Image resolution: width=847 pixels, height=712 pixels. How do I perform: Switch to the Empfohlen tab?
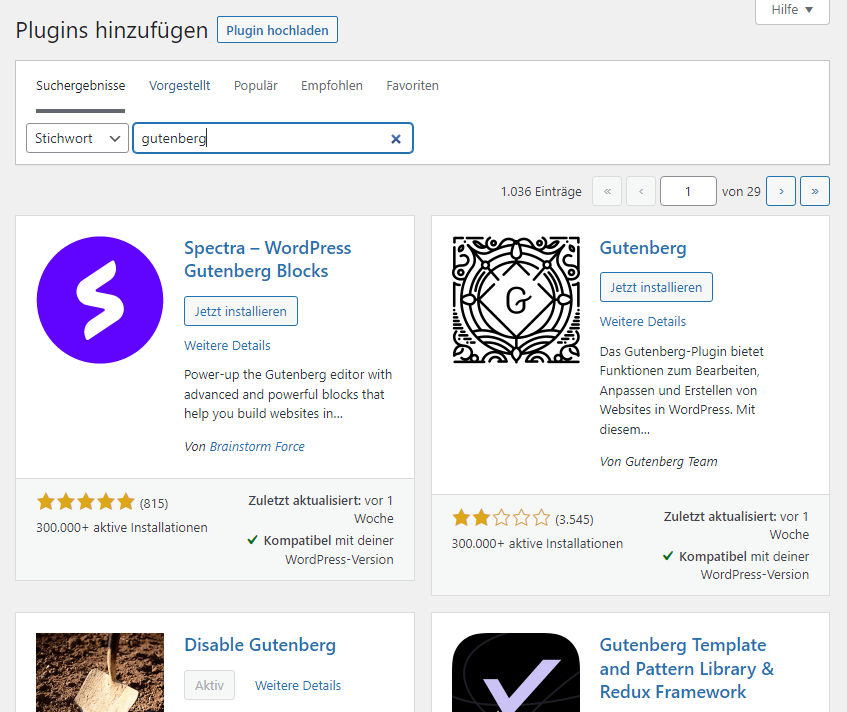click(332, 85)
